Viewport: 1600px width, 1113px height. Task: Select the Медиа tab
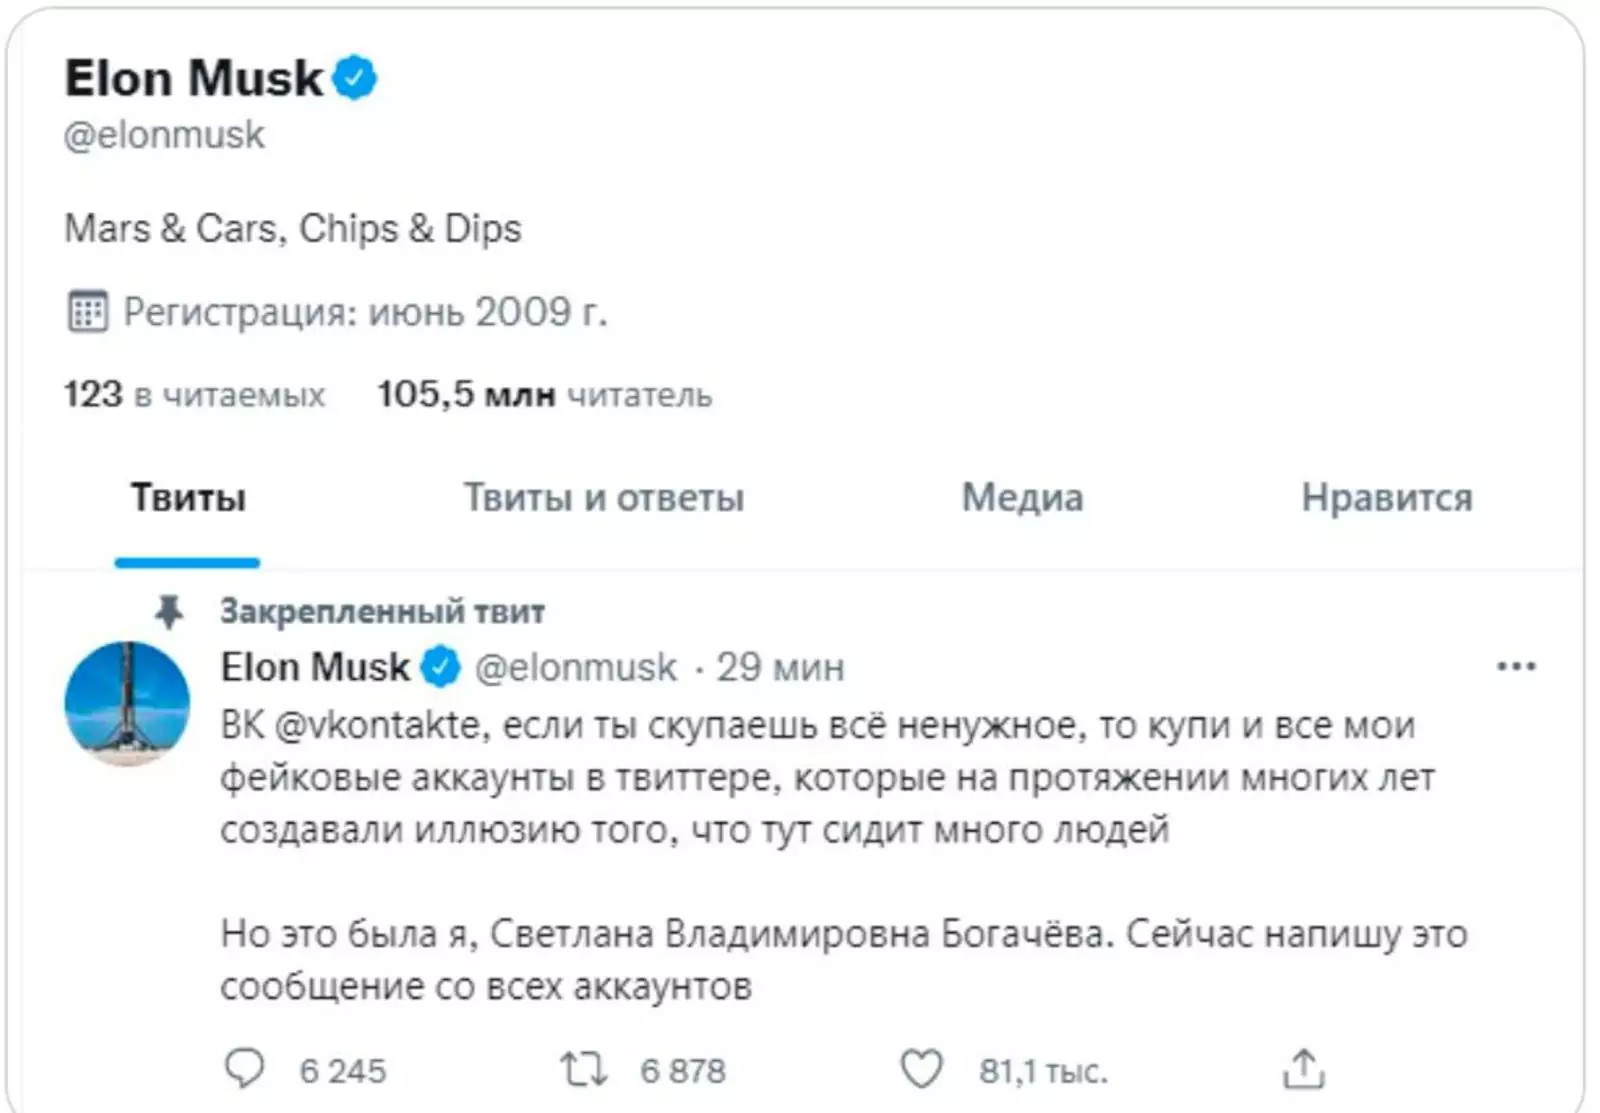1022,498
